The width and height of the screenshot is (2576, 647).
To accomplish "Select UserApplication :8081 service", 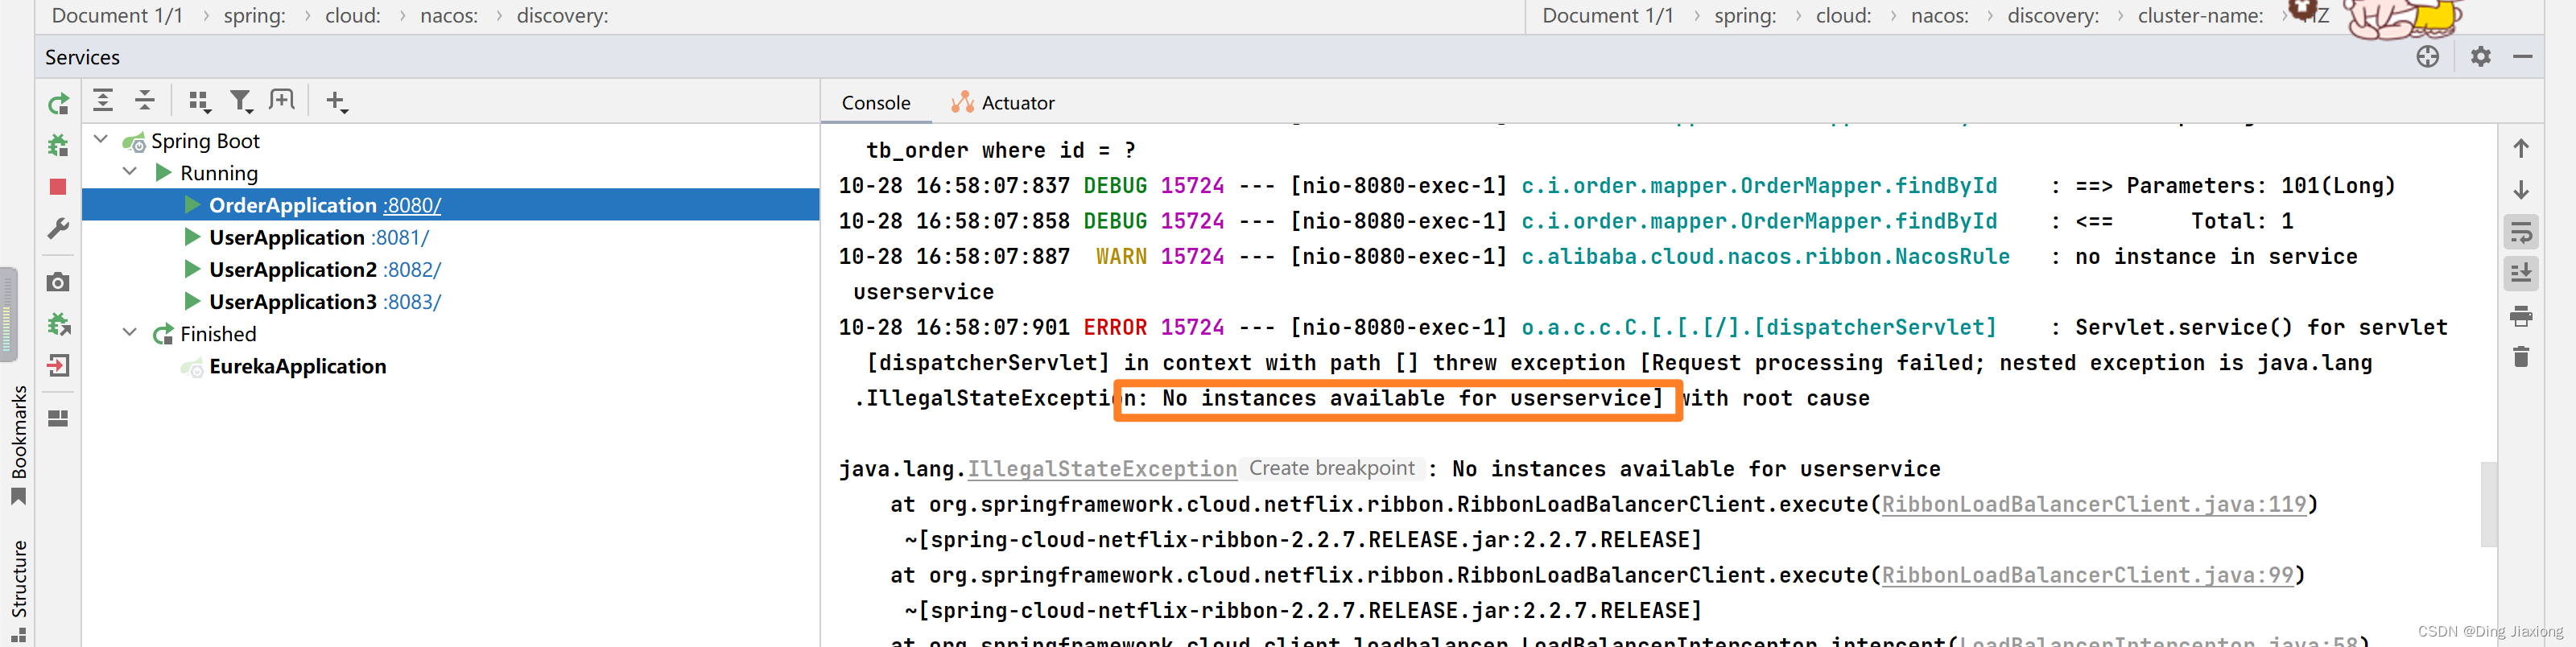I will click(451, 237).
